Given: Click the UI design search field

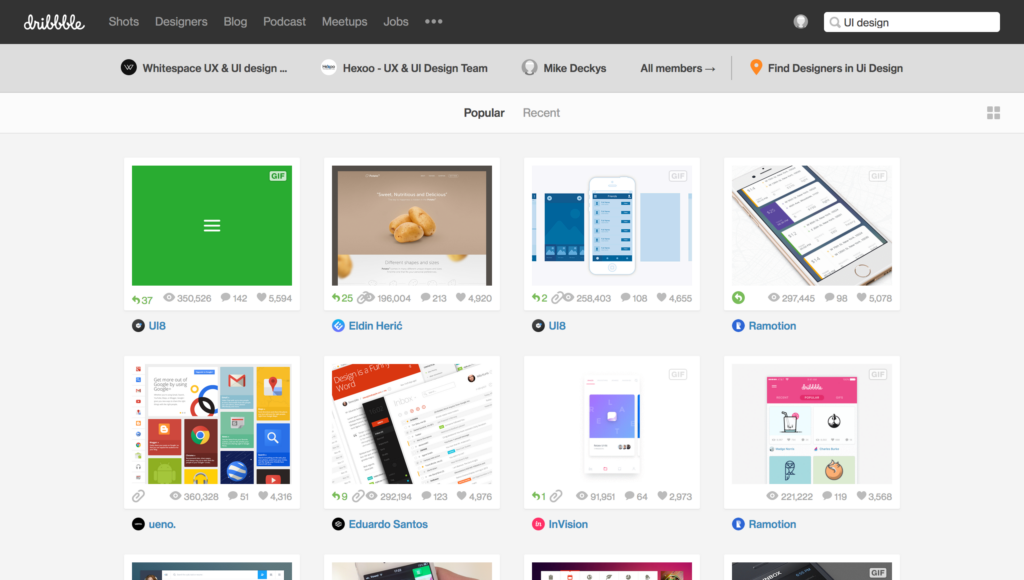Looking at the screenshot, I should coord(912,22).
